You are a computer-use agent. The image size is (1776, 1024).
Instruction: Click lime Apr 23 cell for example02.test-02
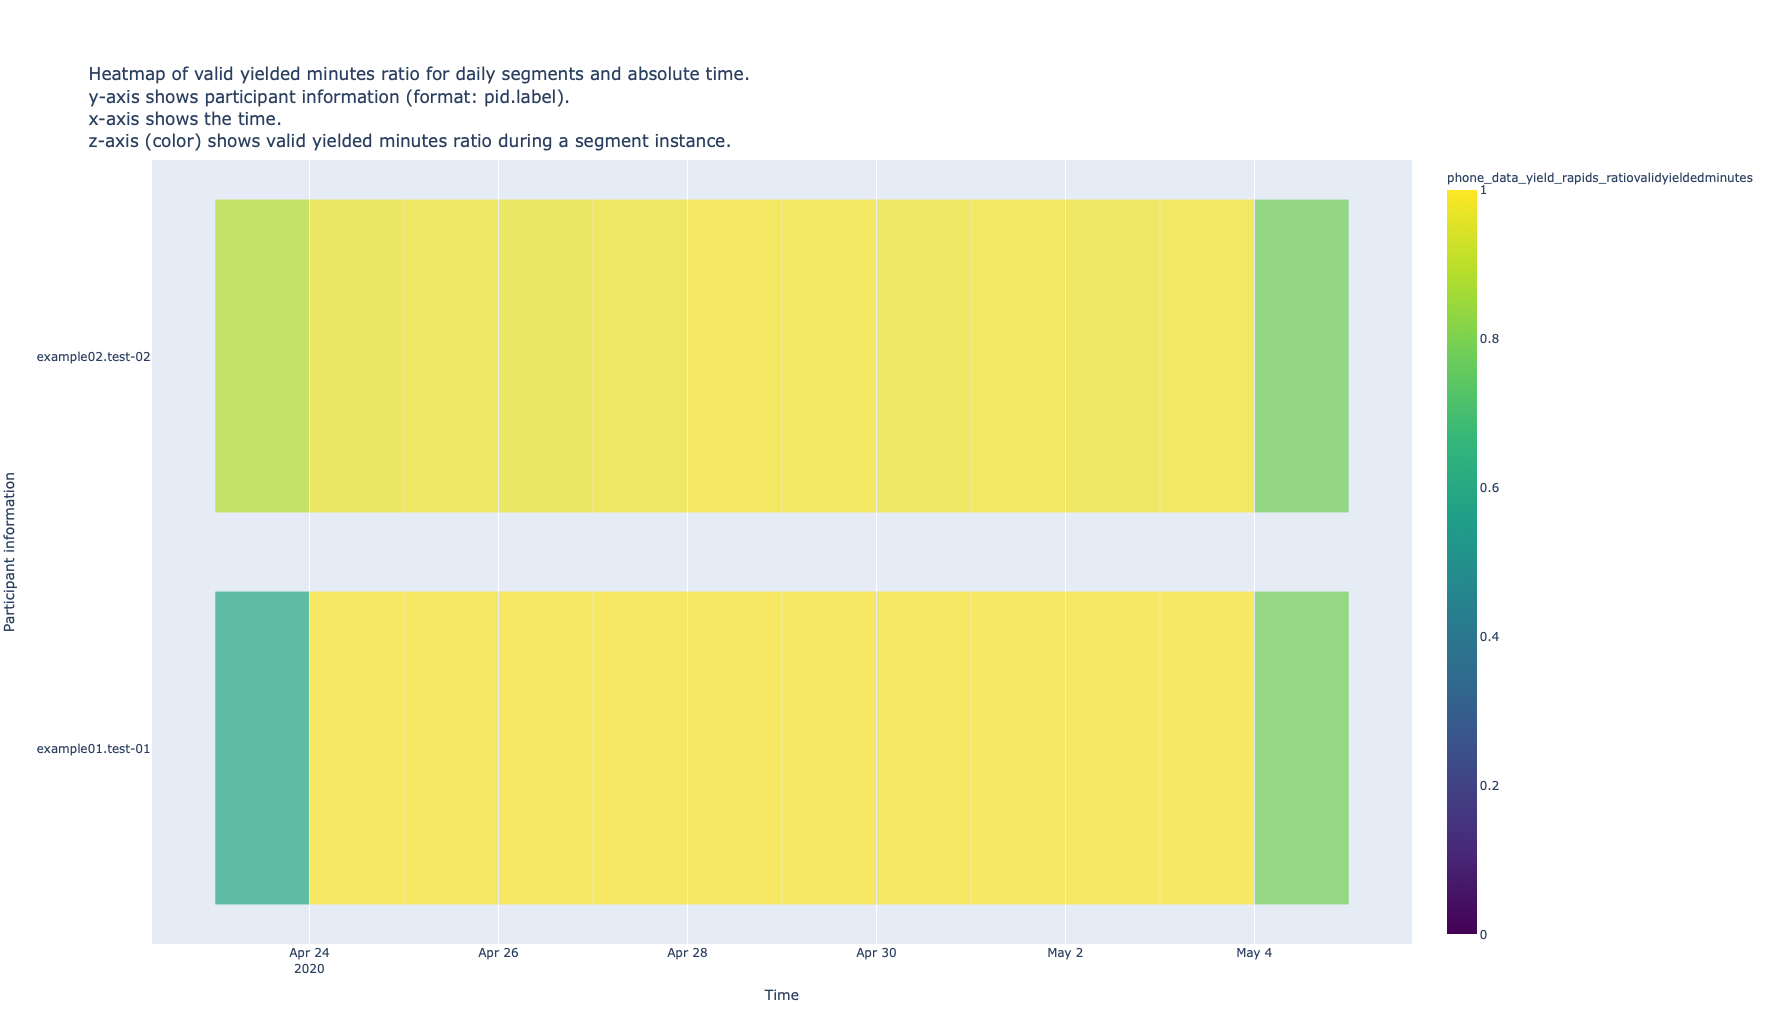pos(262,355)
